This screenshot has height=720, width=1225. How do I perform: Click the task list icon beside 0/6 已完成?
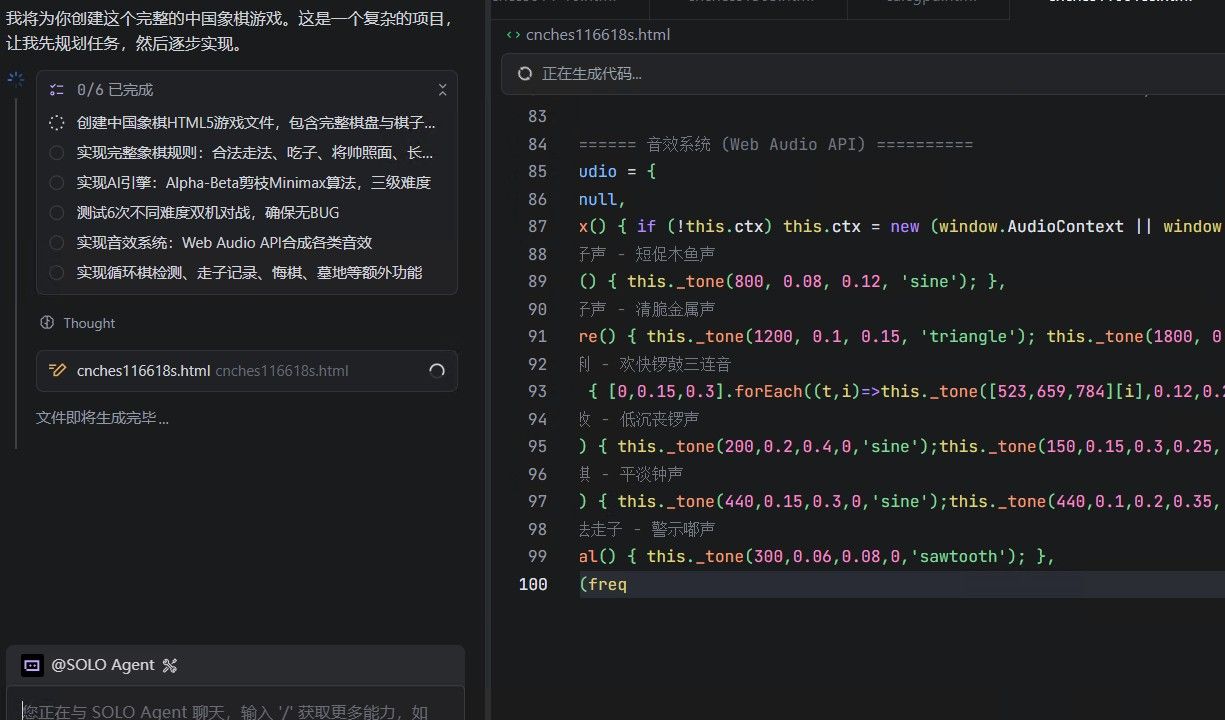56,90
